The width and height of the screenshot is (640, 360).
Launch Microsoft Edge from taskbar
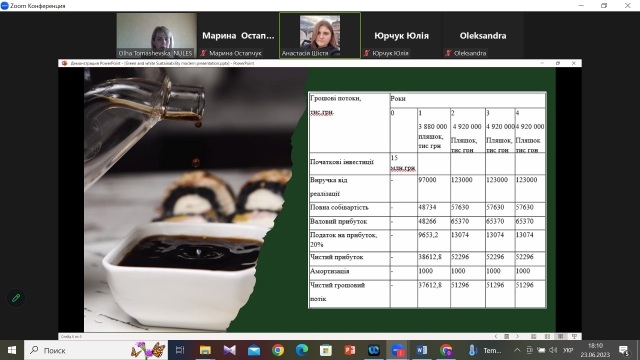point(302,350)
